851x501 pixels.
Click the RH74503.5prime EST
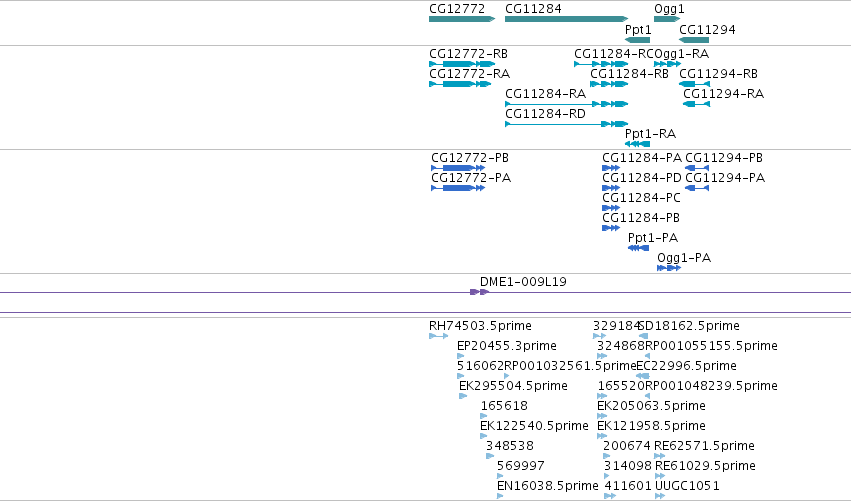pos(439,337)
